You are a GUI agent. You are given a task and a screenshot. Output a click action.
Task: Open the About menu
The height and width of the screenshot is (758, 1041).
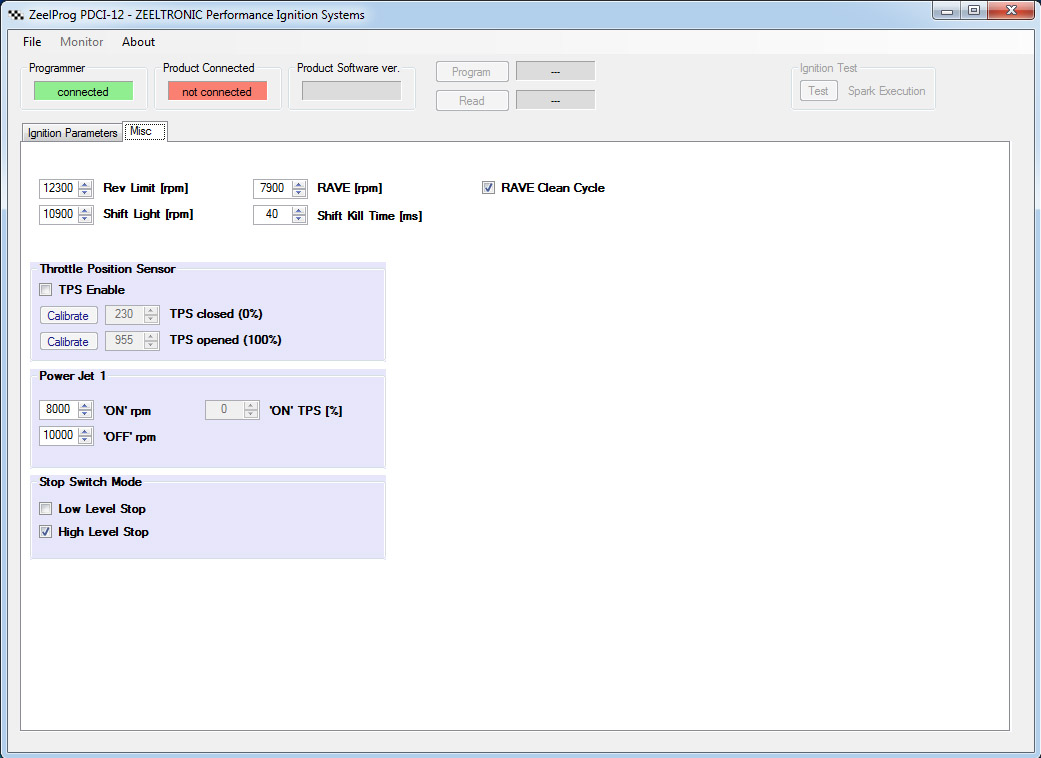(x=138, y=42)
